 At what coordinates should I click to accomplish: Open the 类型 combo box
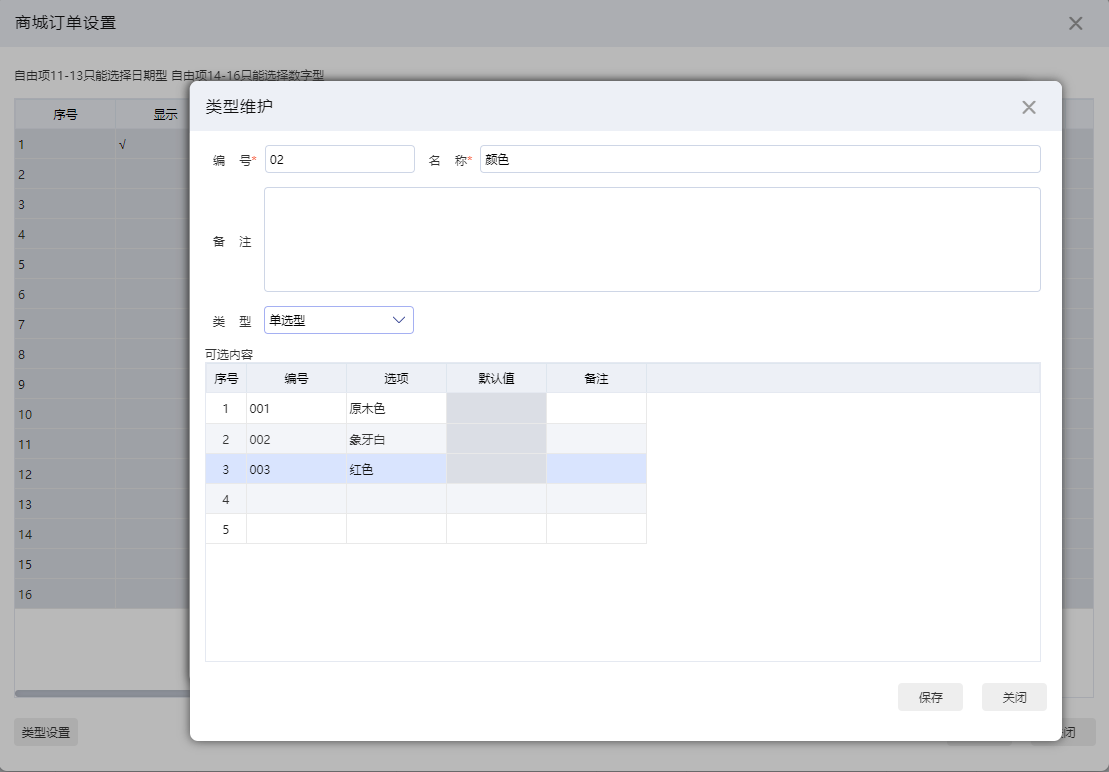(339, 320)
